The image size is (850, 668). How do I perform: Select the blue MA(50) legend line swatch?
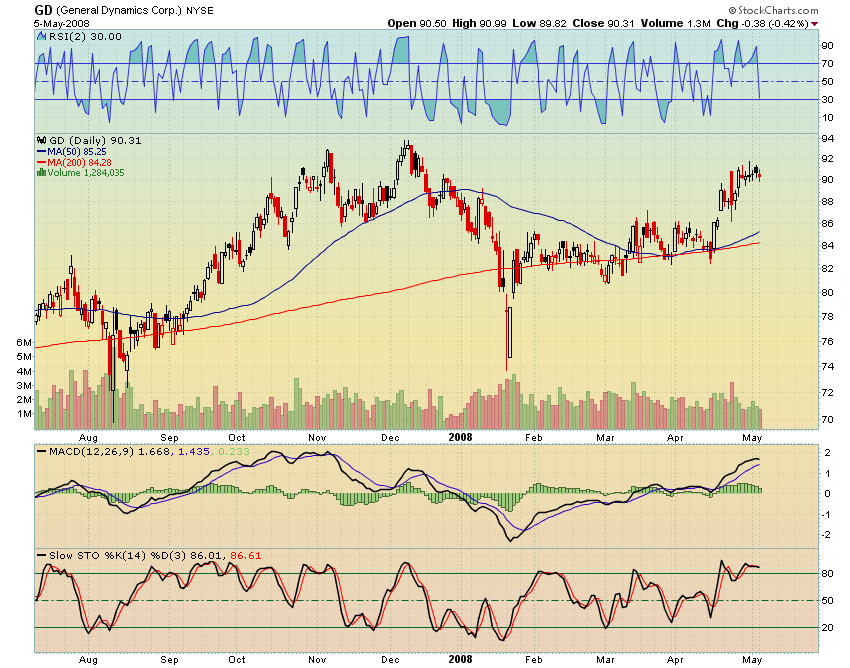tap(41, 152)
